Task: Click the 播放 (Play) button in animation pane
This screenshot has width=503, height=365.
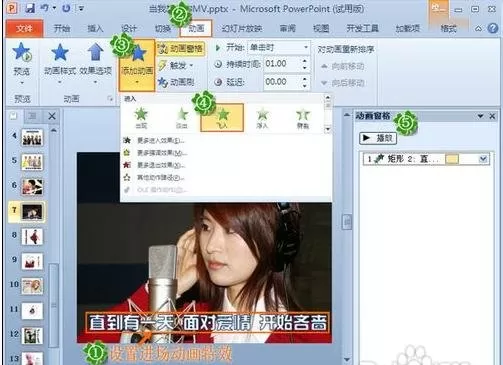Action: pyautogui.click(x=378, y=138)
